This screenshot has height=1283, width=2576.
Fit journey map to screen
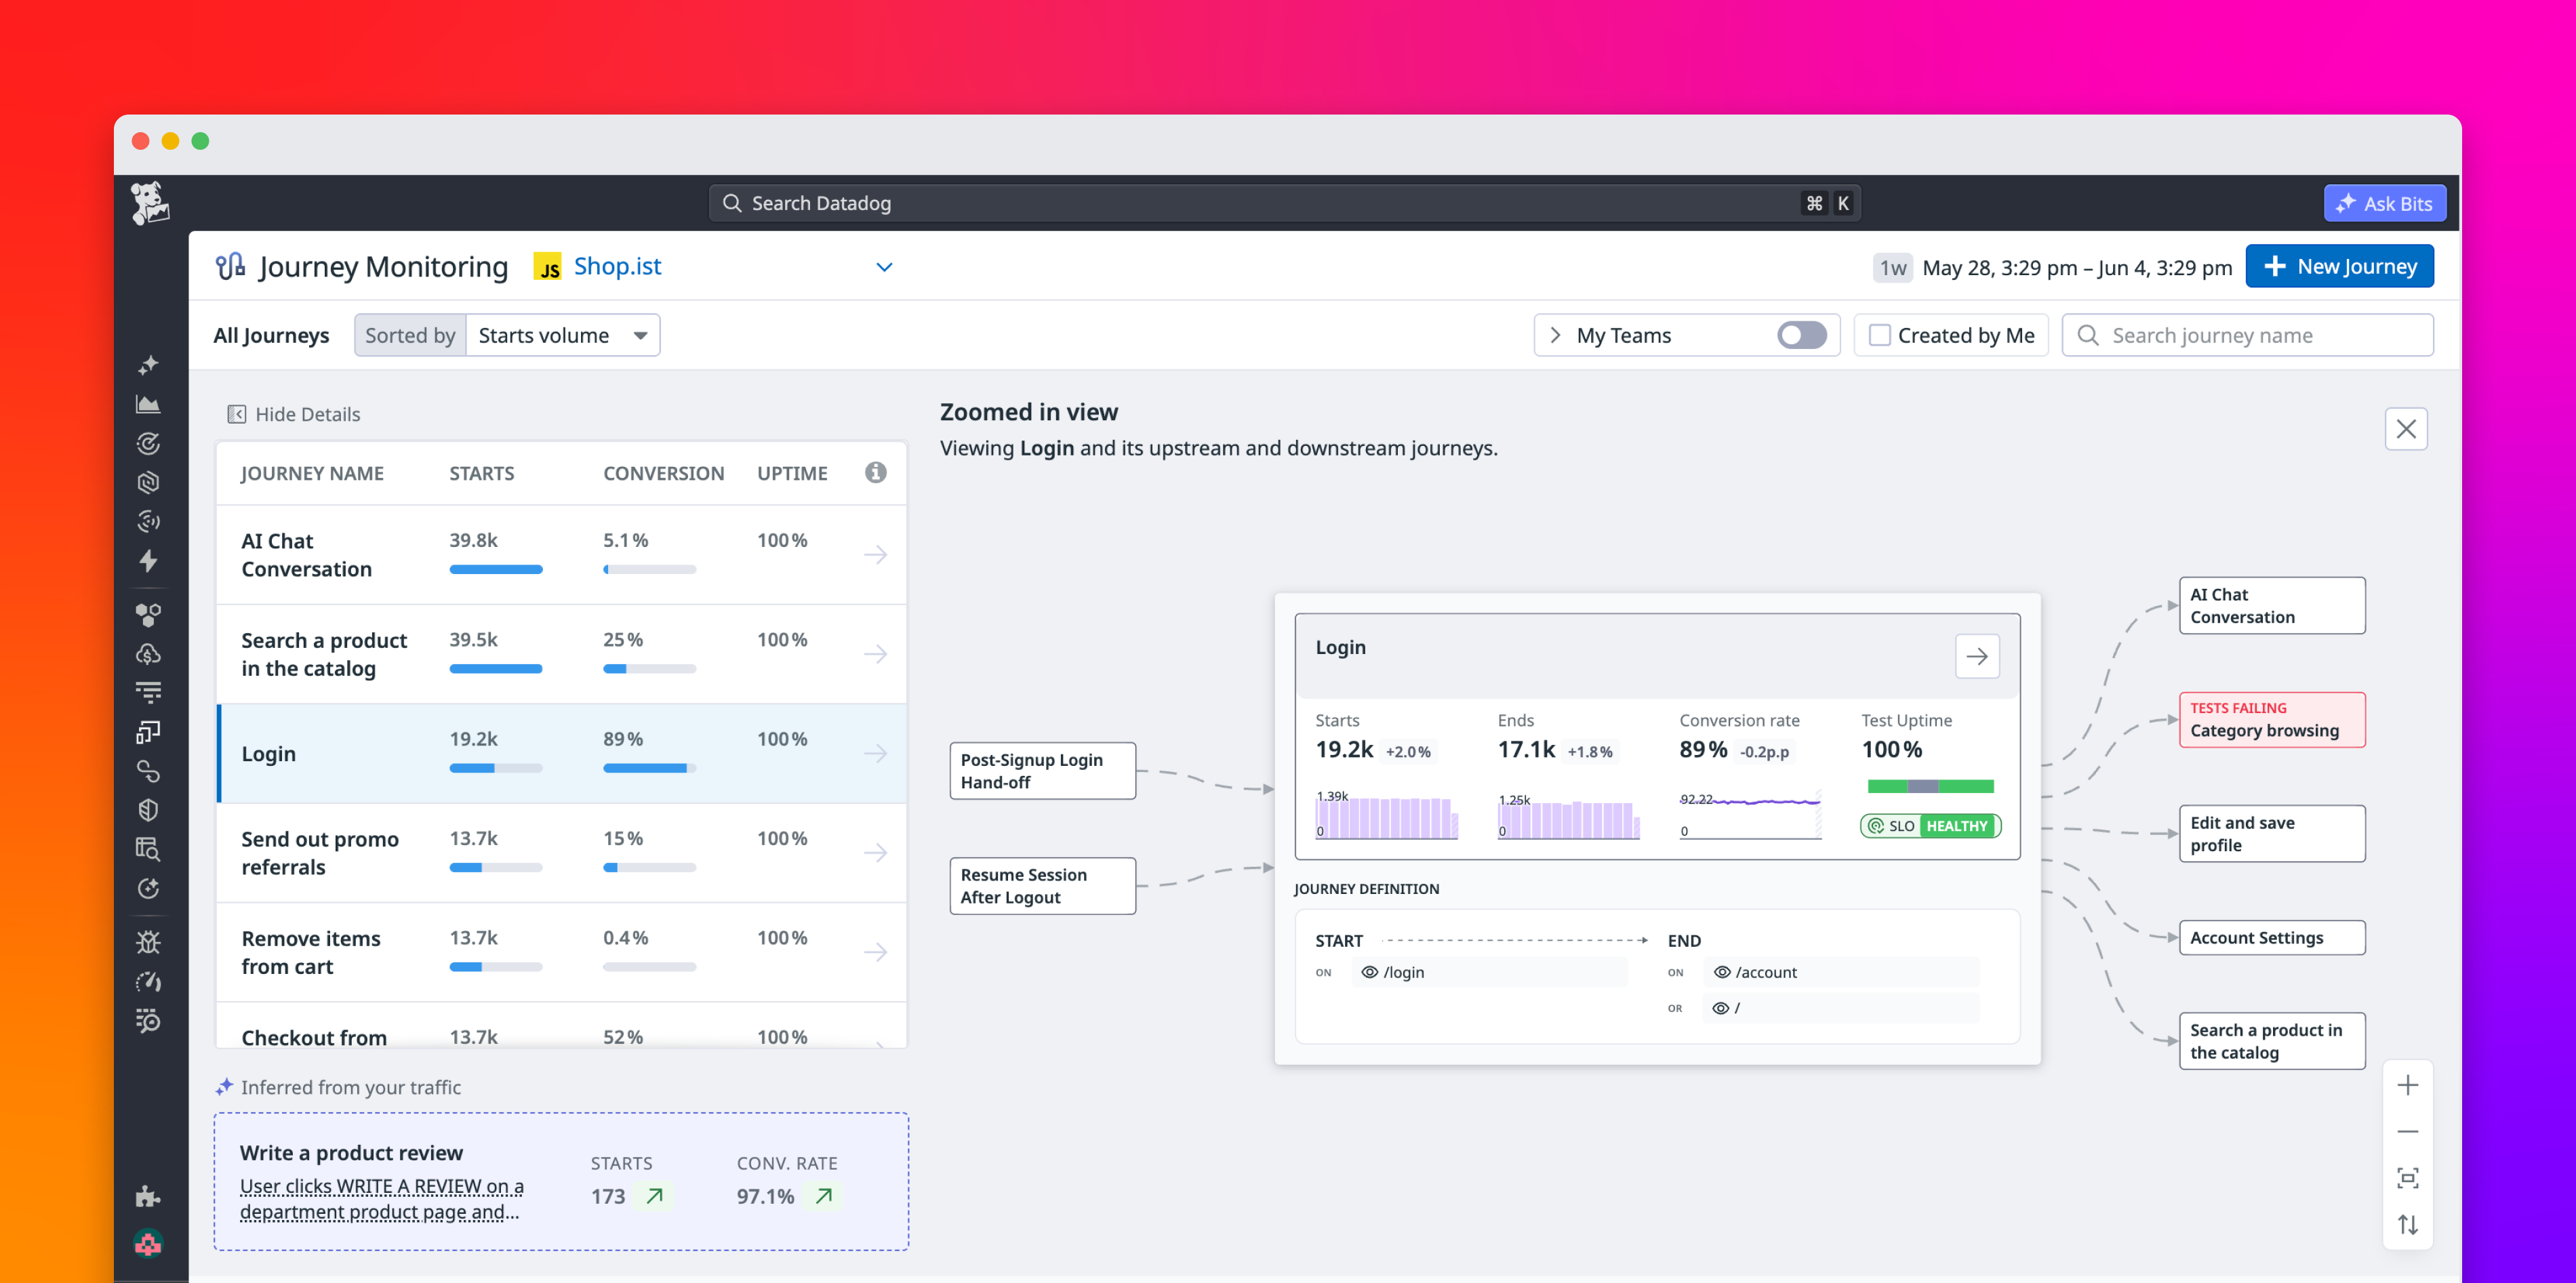2407,1178
